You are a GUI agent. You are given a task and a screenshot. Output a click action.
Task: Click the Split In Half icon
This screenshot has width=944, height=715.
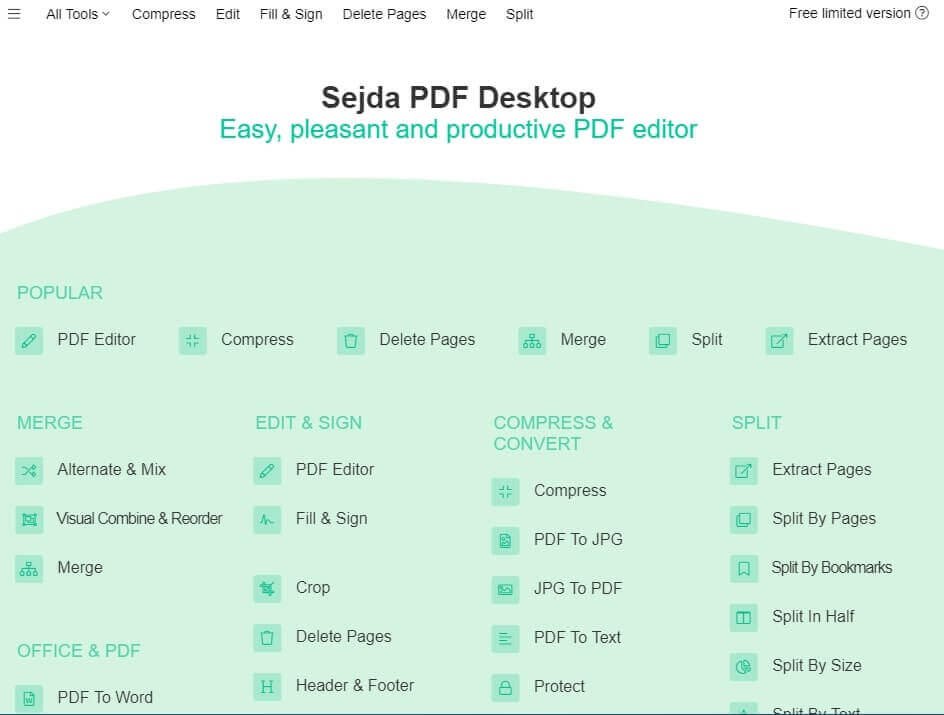(744, 618)
